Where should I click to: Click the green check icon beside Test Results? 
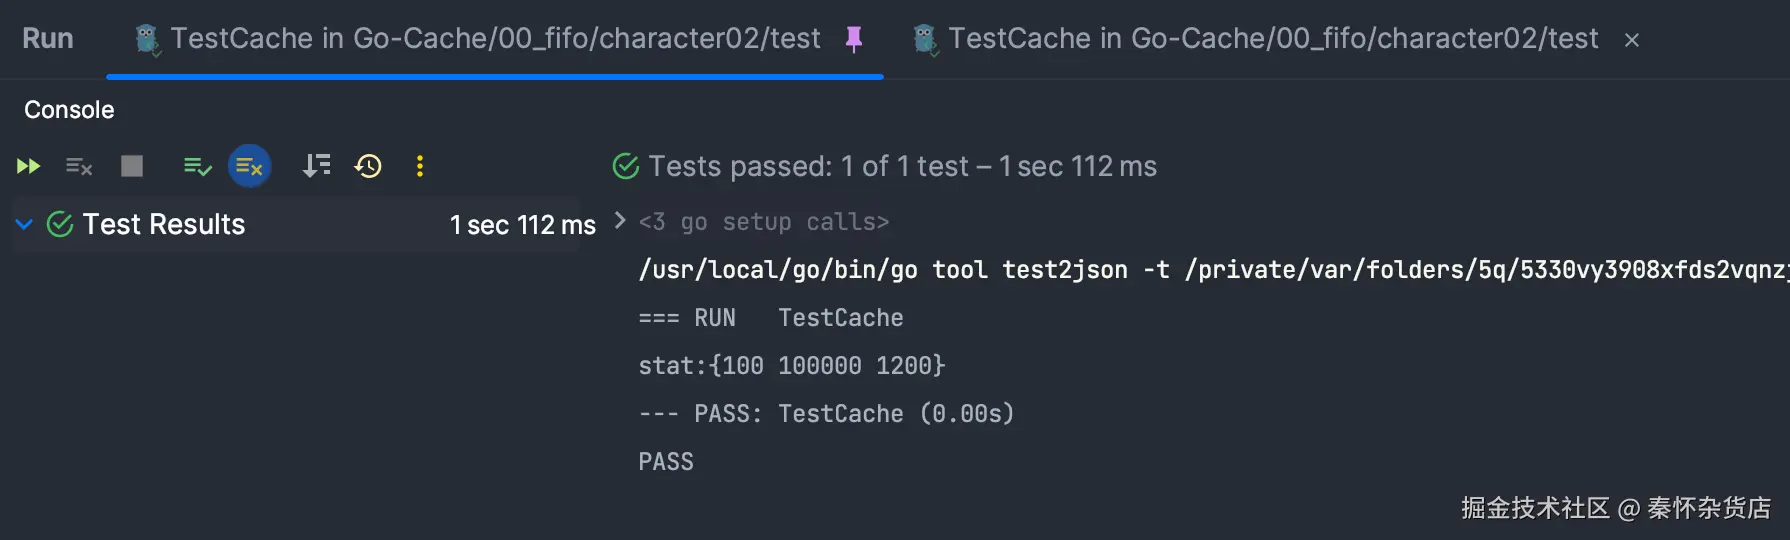coord(60,224)
